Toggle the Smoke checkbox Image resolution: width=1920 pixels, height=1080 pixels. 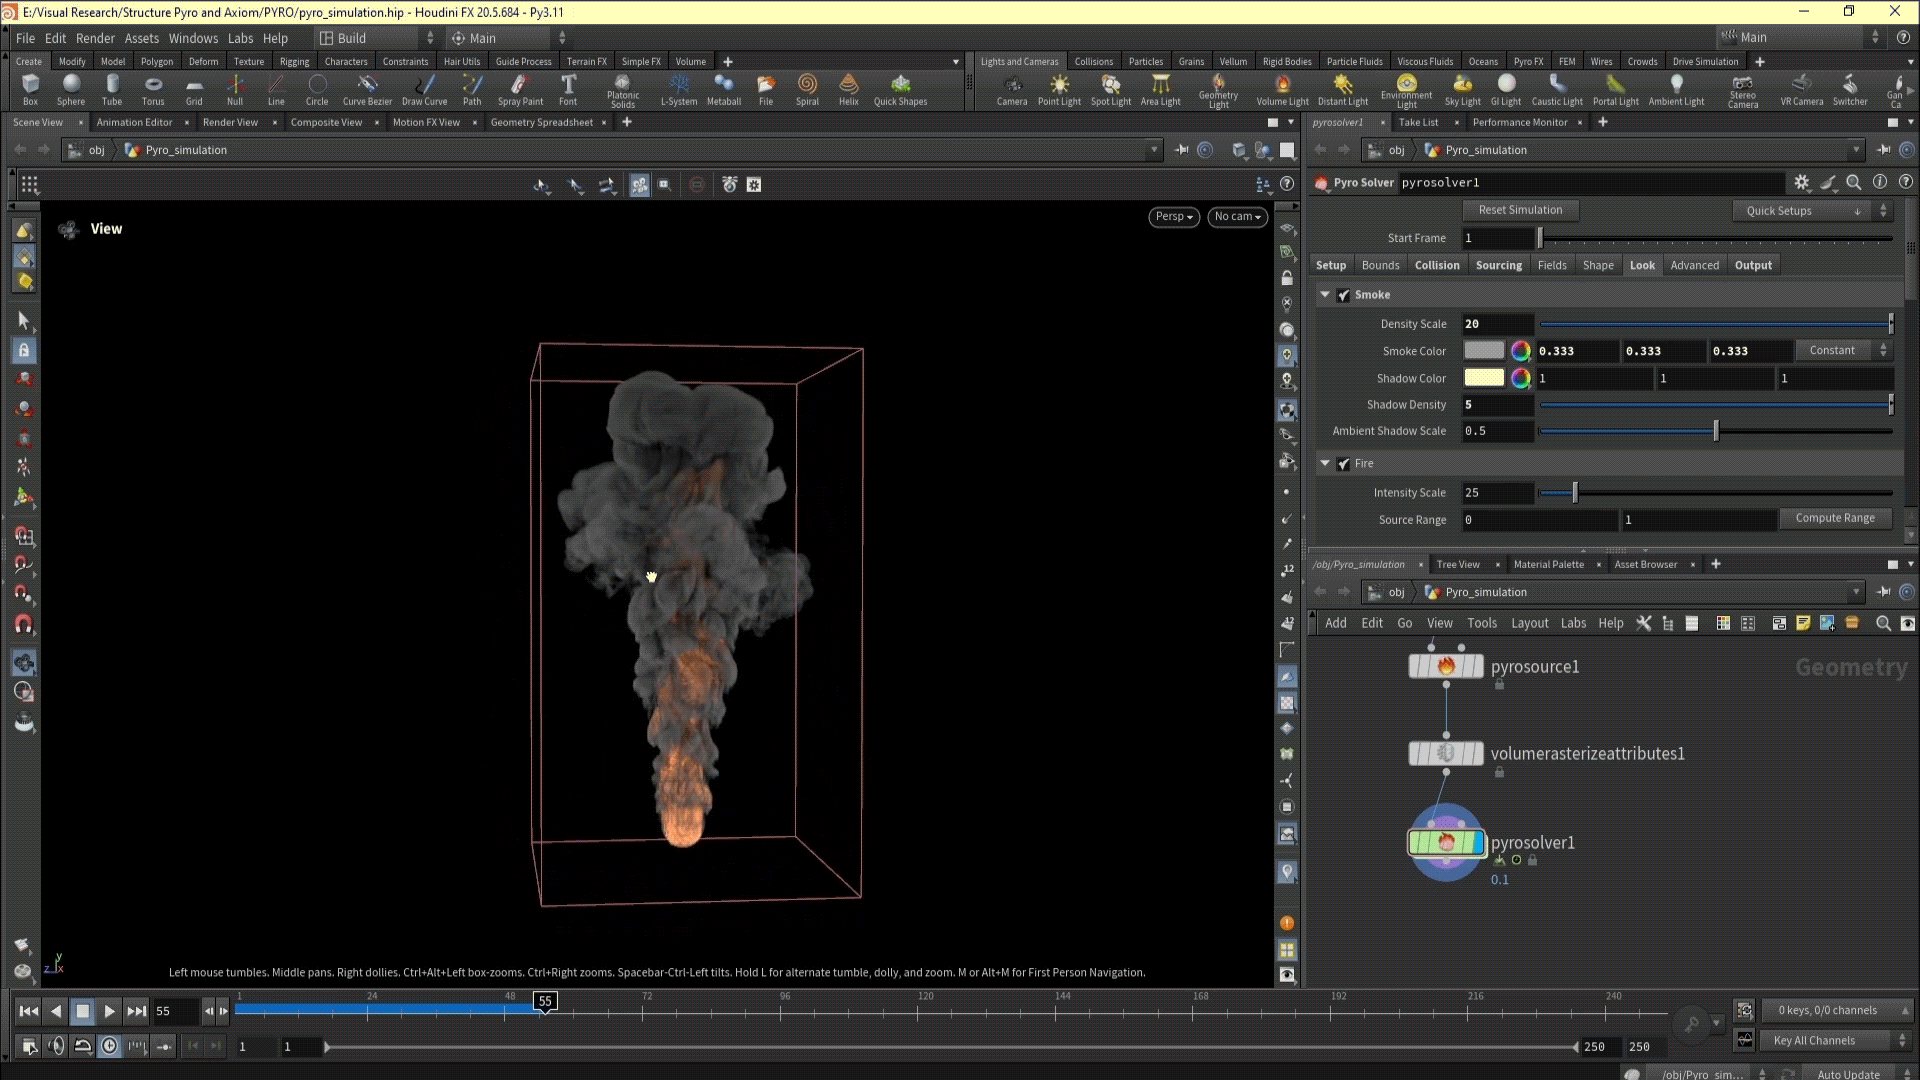(x=1344, y=295)
